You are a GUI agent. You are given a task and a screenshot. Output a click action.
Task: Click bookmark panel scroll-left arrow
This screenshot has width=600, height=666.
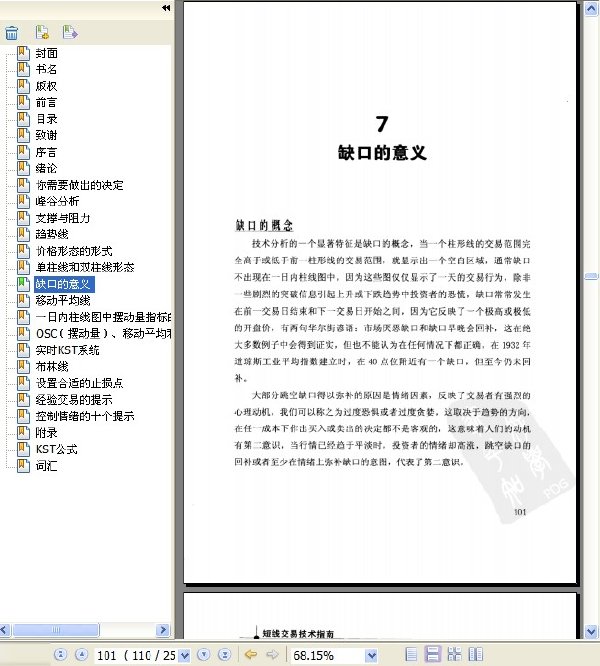tap(5, 629)
